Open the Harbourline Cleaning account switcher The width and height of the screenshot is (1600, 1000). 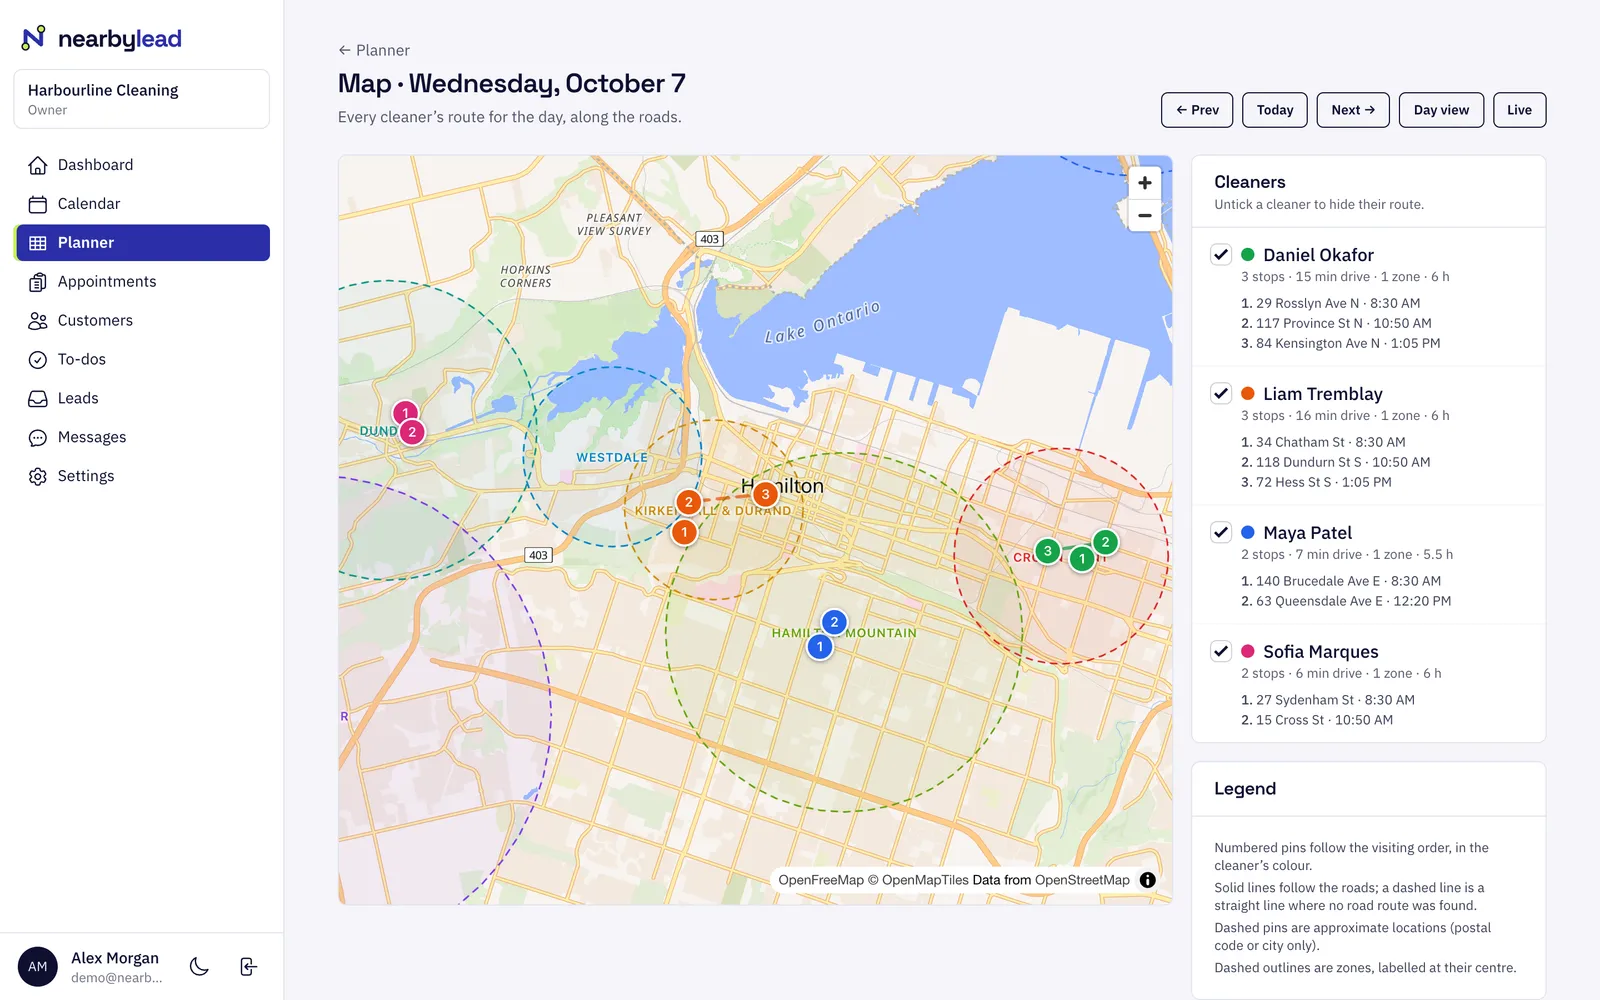(142, 99)
